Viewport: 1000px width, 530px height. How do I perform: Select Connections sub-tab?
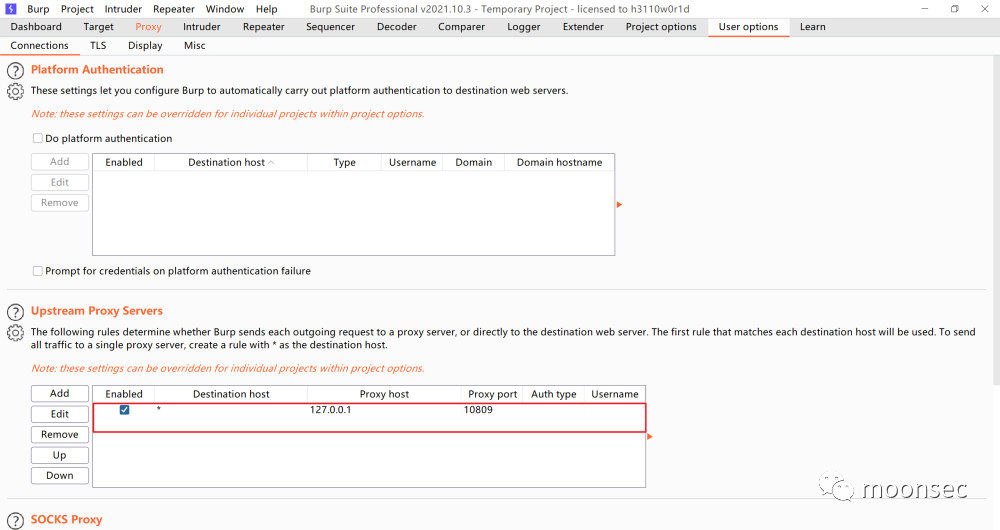(40, 45)
